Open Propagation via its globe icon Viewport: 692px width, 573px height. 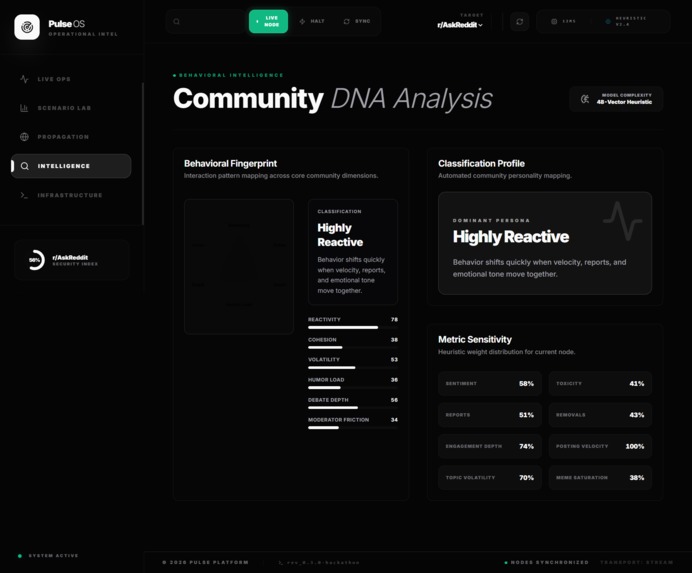pos(24,137)
